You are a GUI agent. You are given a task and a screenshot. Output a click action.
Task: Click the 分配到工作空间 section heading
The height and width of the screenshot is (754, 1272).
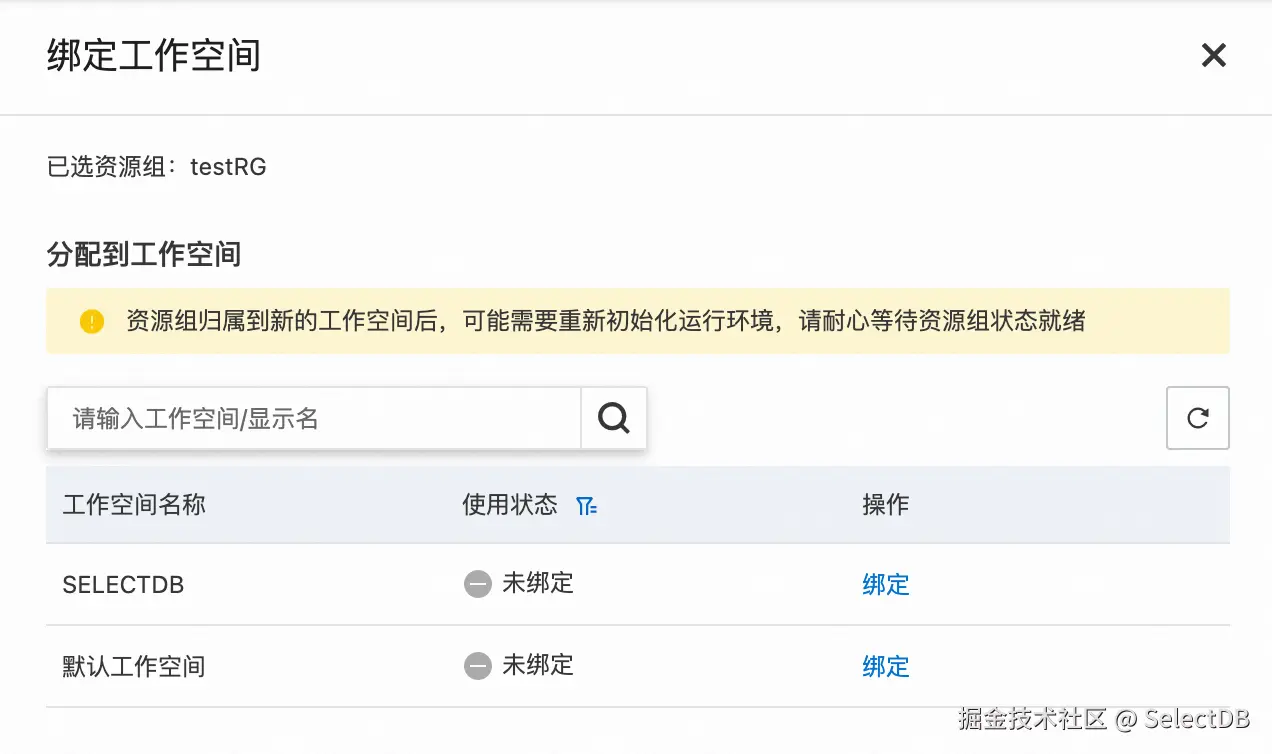[144, 254]
